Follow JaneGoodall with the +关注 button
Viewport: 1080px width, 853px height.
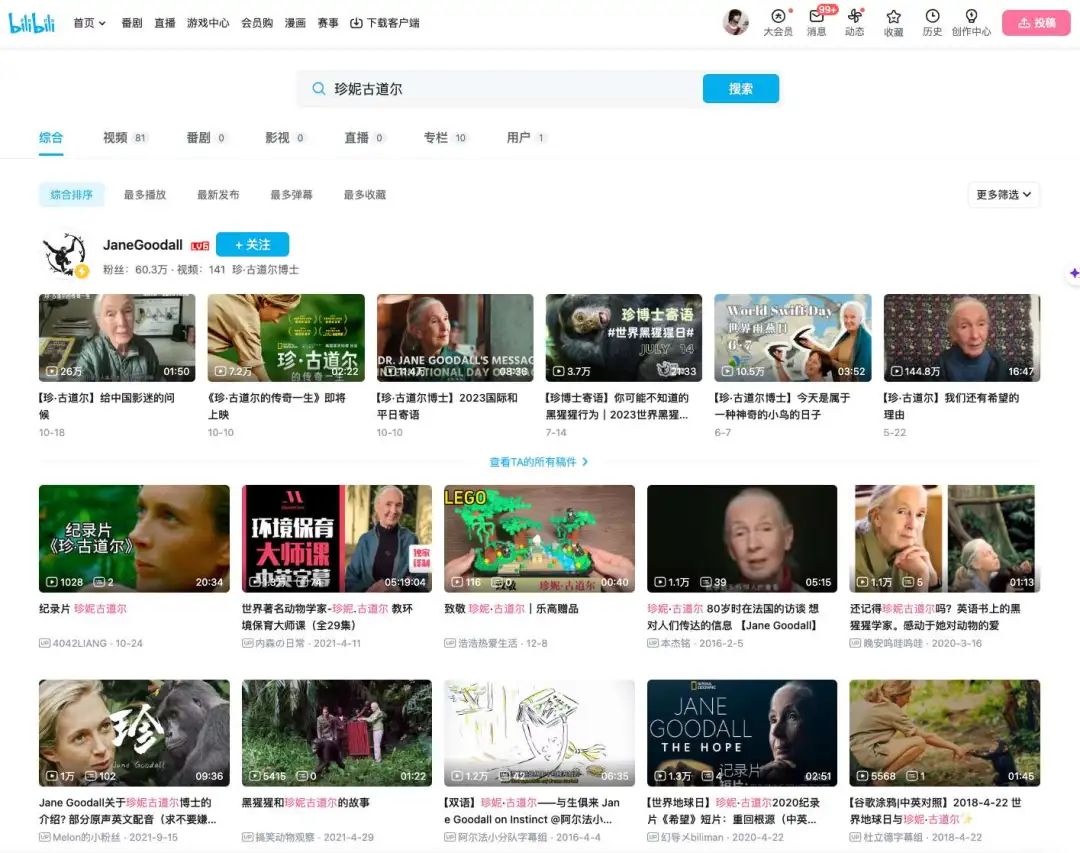coord(253,245)
